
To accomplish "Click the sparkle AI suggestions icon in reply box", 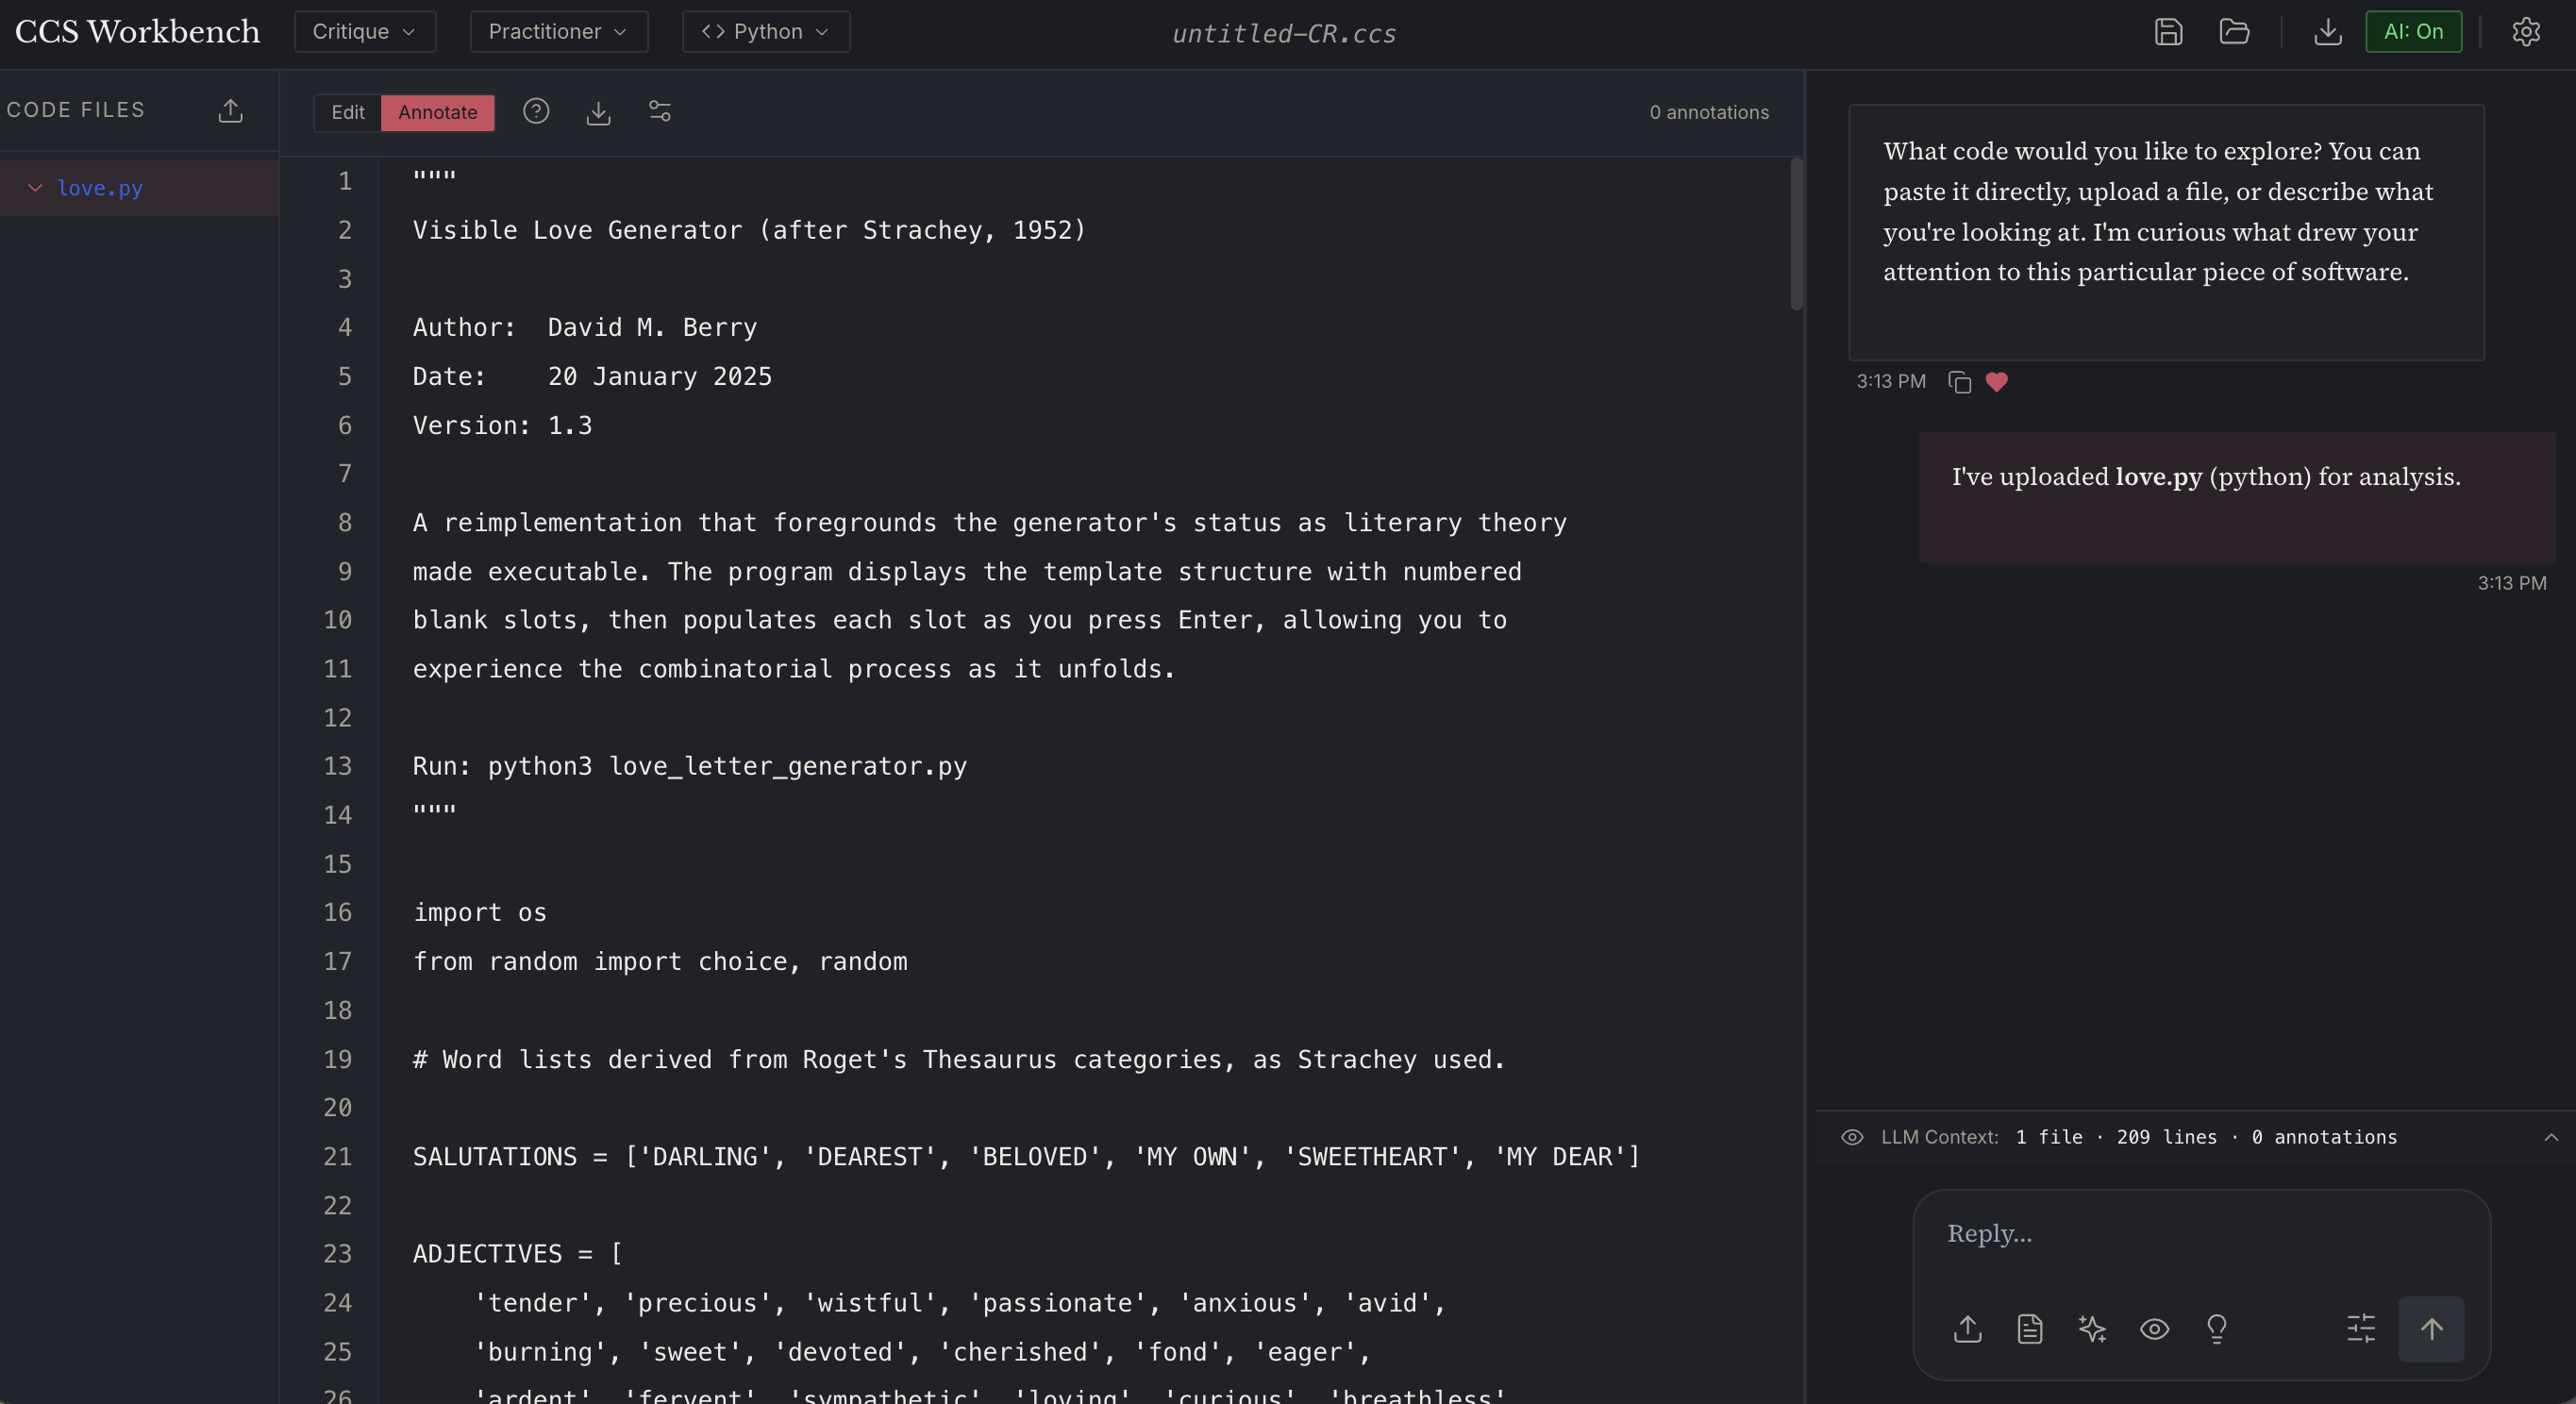I will point(2092,1328).
